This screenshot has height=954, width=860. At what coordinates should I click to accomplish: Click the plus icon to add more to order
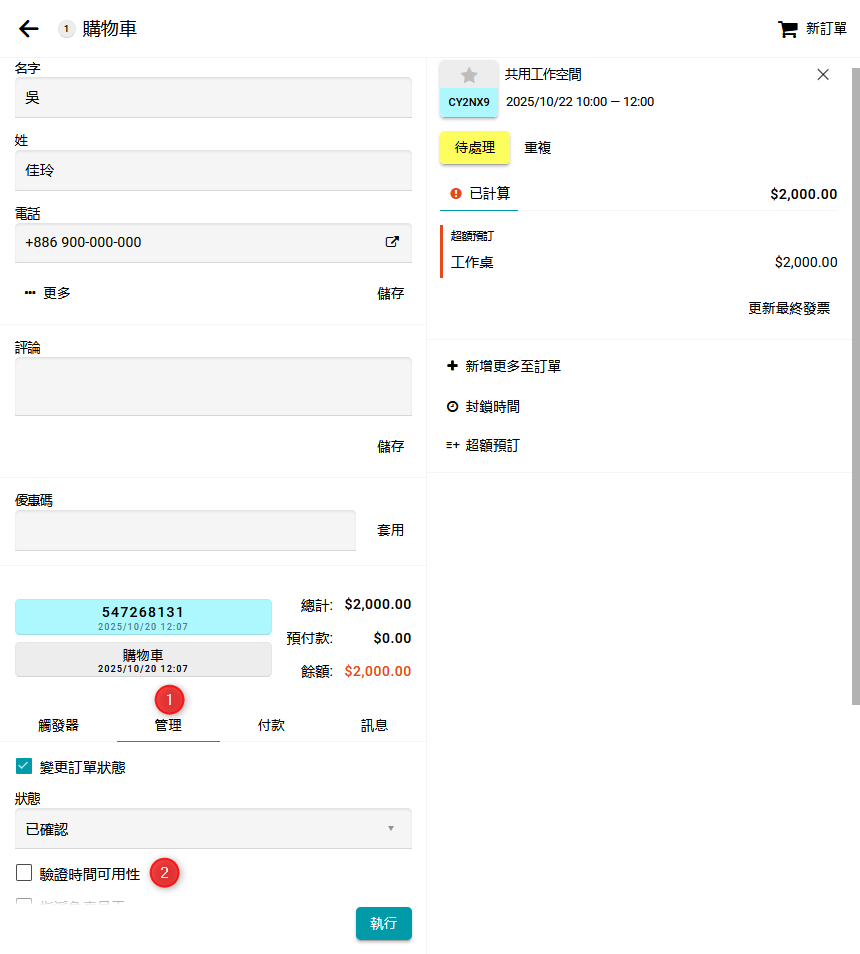click(x=452, y=366)
